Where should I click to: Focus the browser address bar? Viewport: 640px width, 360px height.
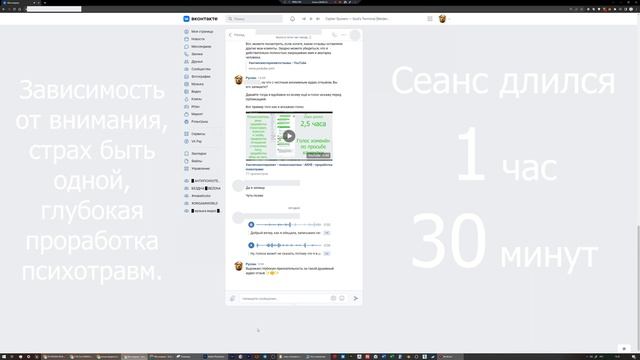(54, 9)
